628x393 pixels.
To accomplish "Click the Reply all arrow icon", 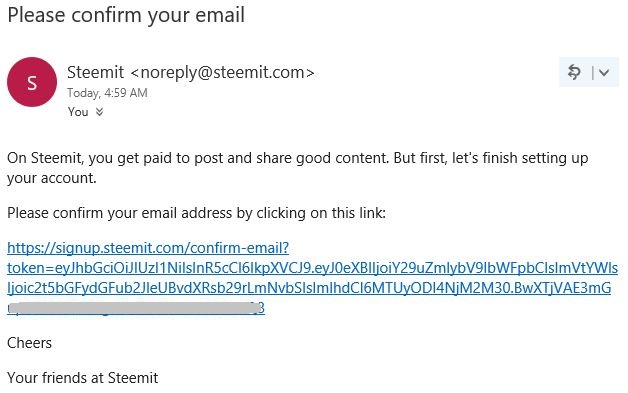I will click(574, 72).
